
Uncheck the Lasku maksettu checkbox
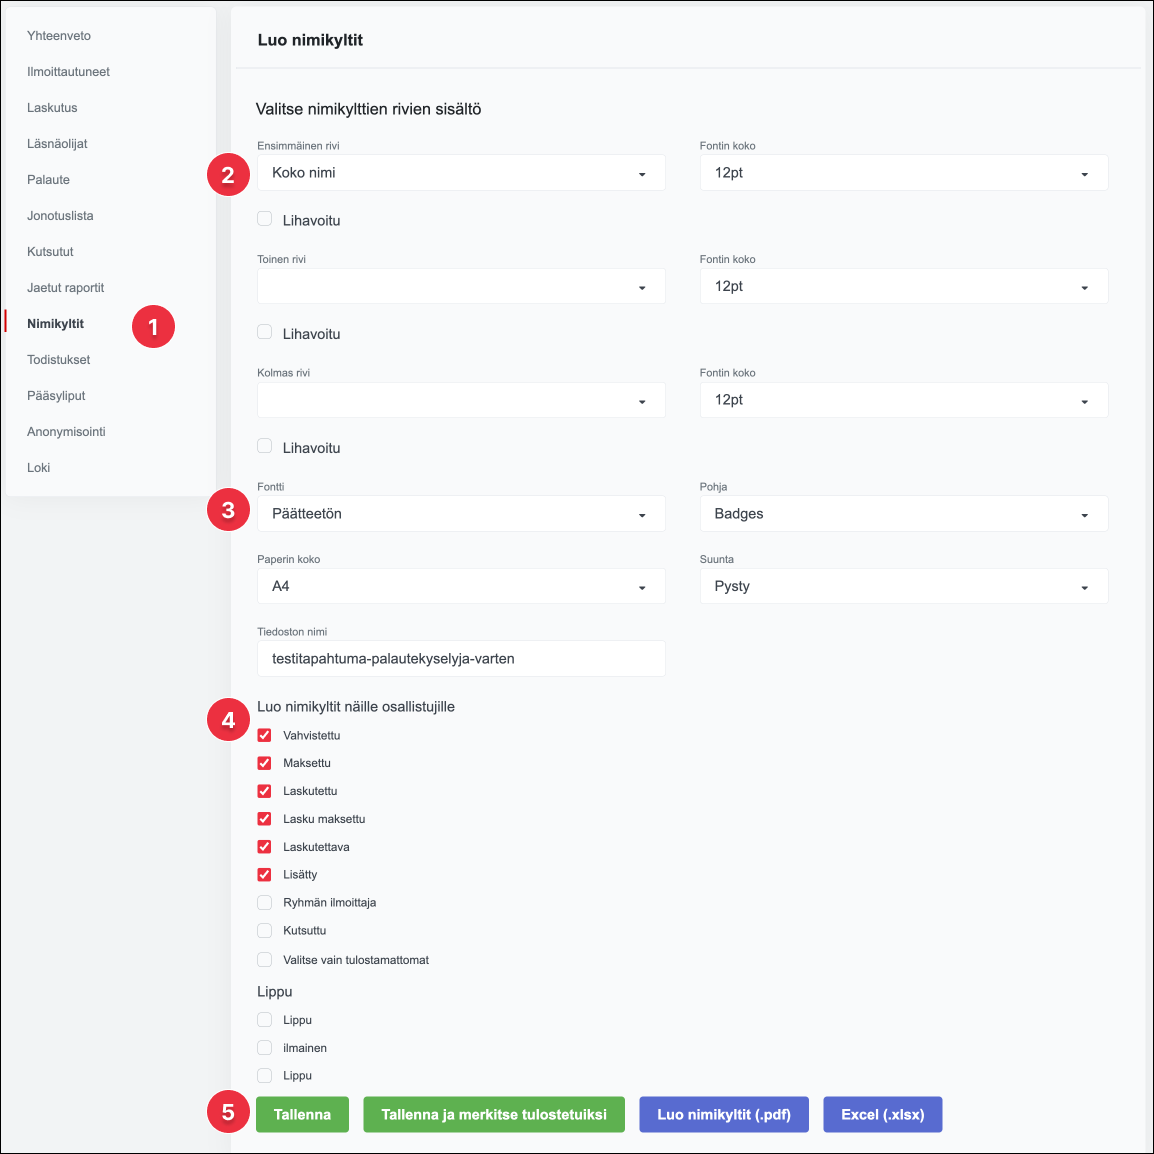pyautogui.click(x=264, y=818)
